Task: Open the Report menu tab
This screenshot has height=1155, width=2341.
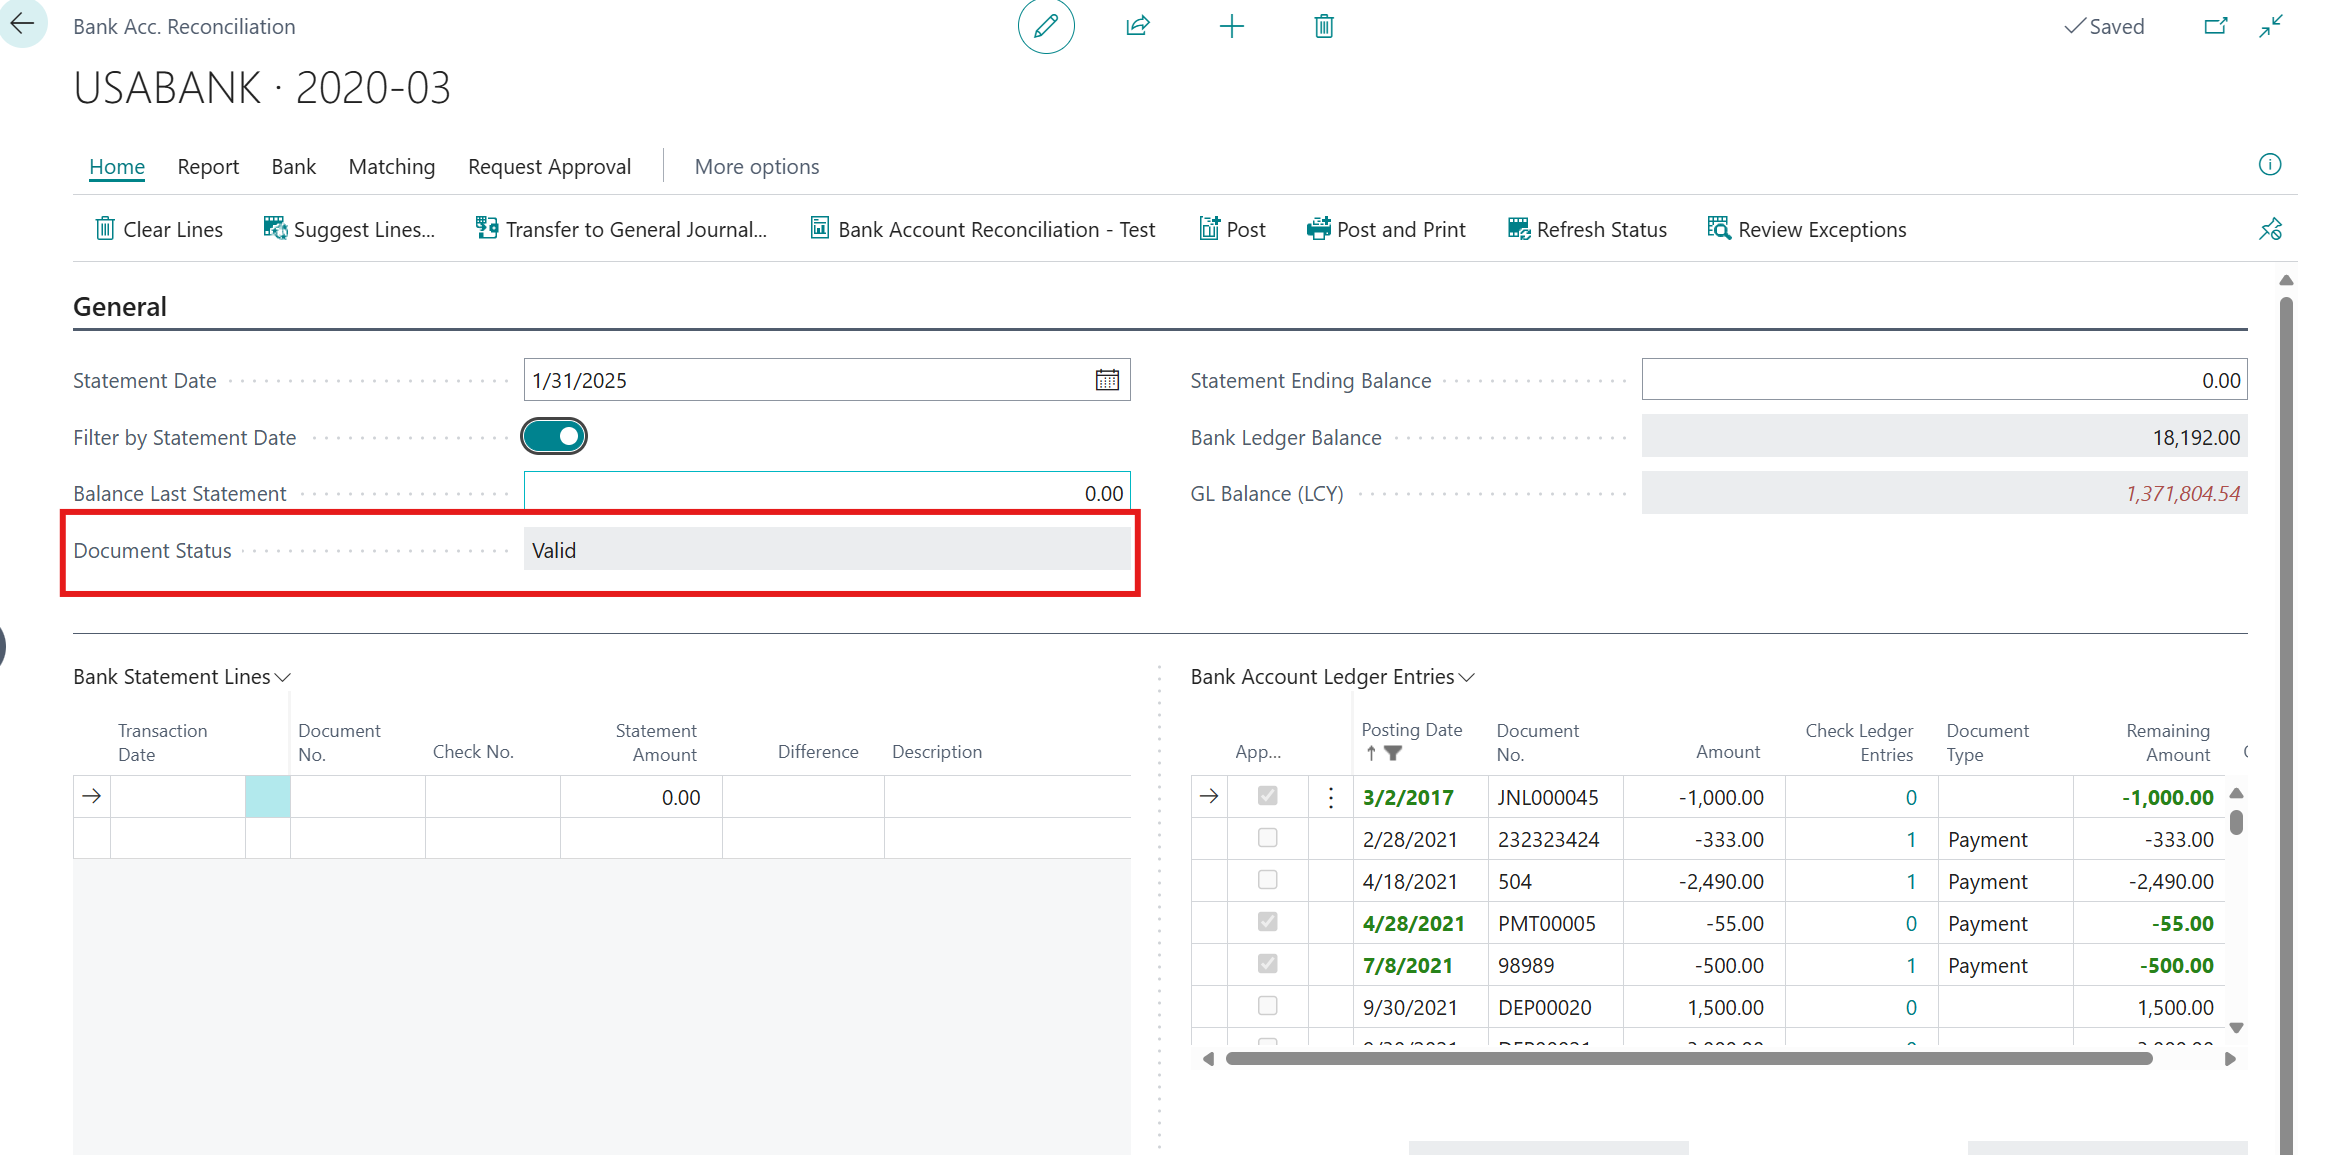Action: pyautogui.click(x=208, y=167)
